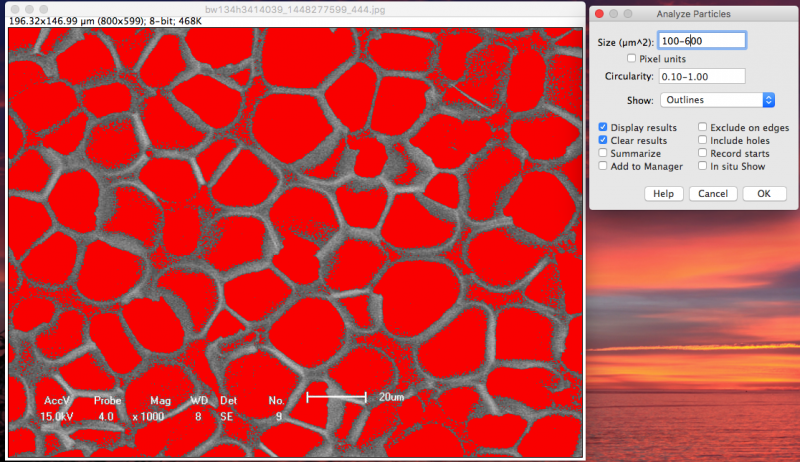
Task: Cancel the Analyze Particles dialog
Action: [713, 194]
